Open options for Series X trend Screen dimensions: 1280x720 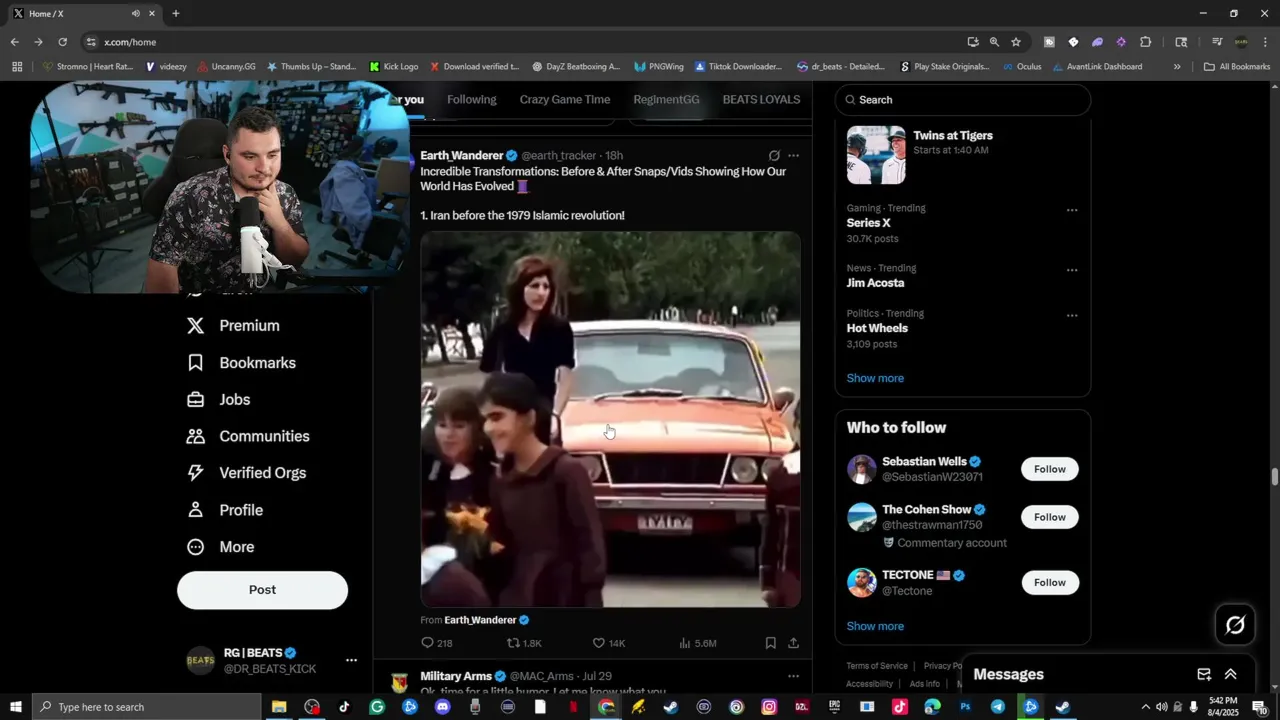point(1072,210)
